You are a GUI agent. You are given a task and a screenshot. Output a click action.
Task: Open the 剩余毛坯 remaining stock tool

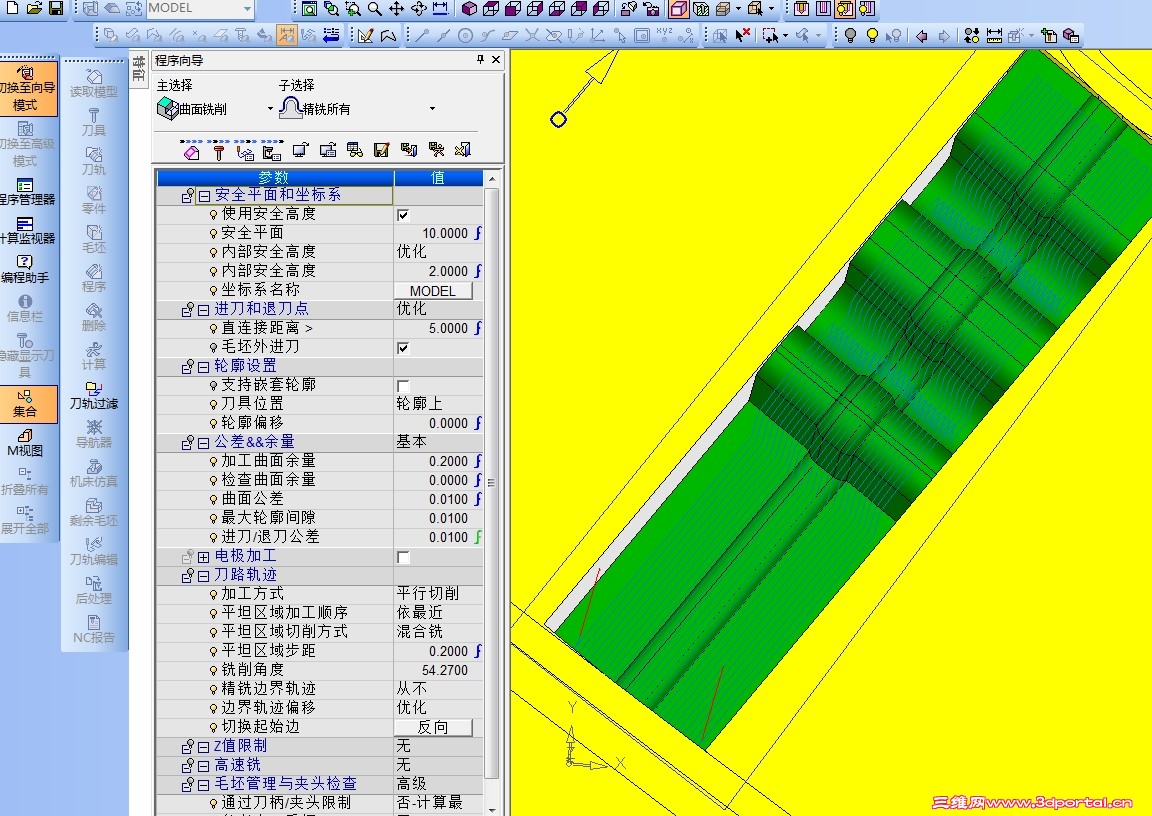pos(96,514)
